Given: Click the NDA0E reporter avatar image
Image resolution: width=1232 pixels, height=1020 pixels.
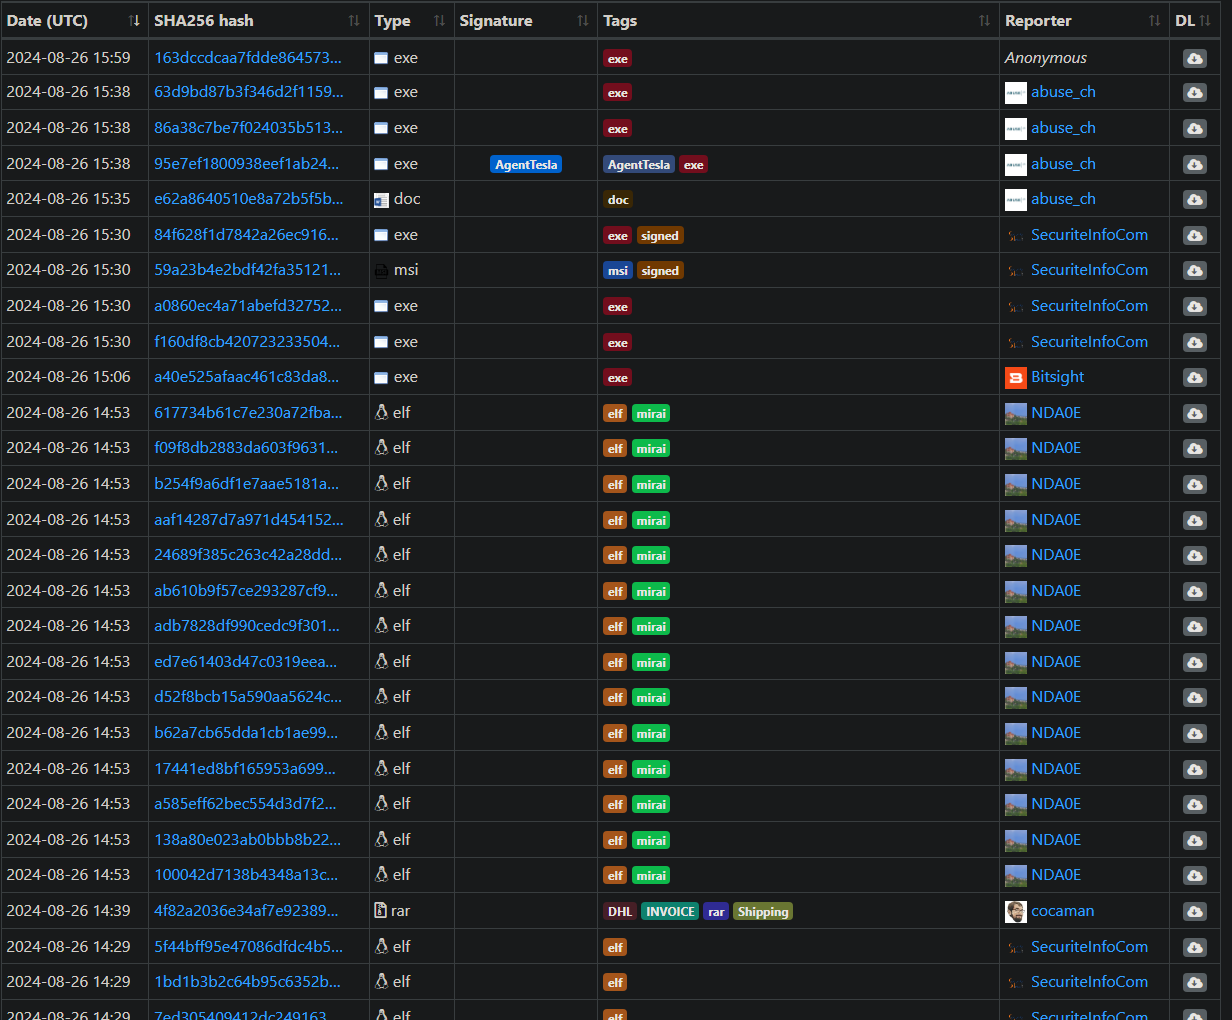Looking at the screenshot, I should (1015, 412).
